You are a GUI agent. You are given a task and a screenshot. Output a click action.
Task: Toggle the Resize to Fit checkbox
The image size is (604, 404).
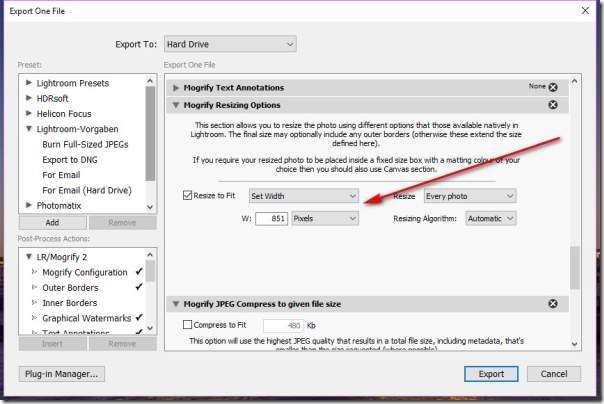point(188,195)
